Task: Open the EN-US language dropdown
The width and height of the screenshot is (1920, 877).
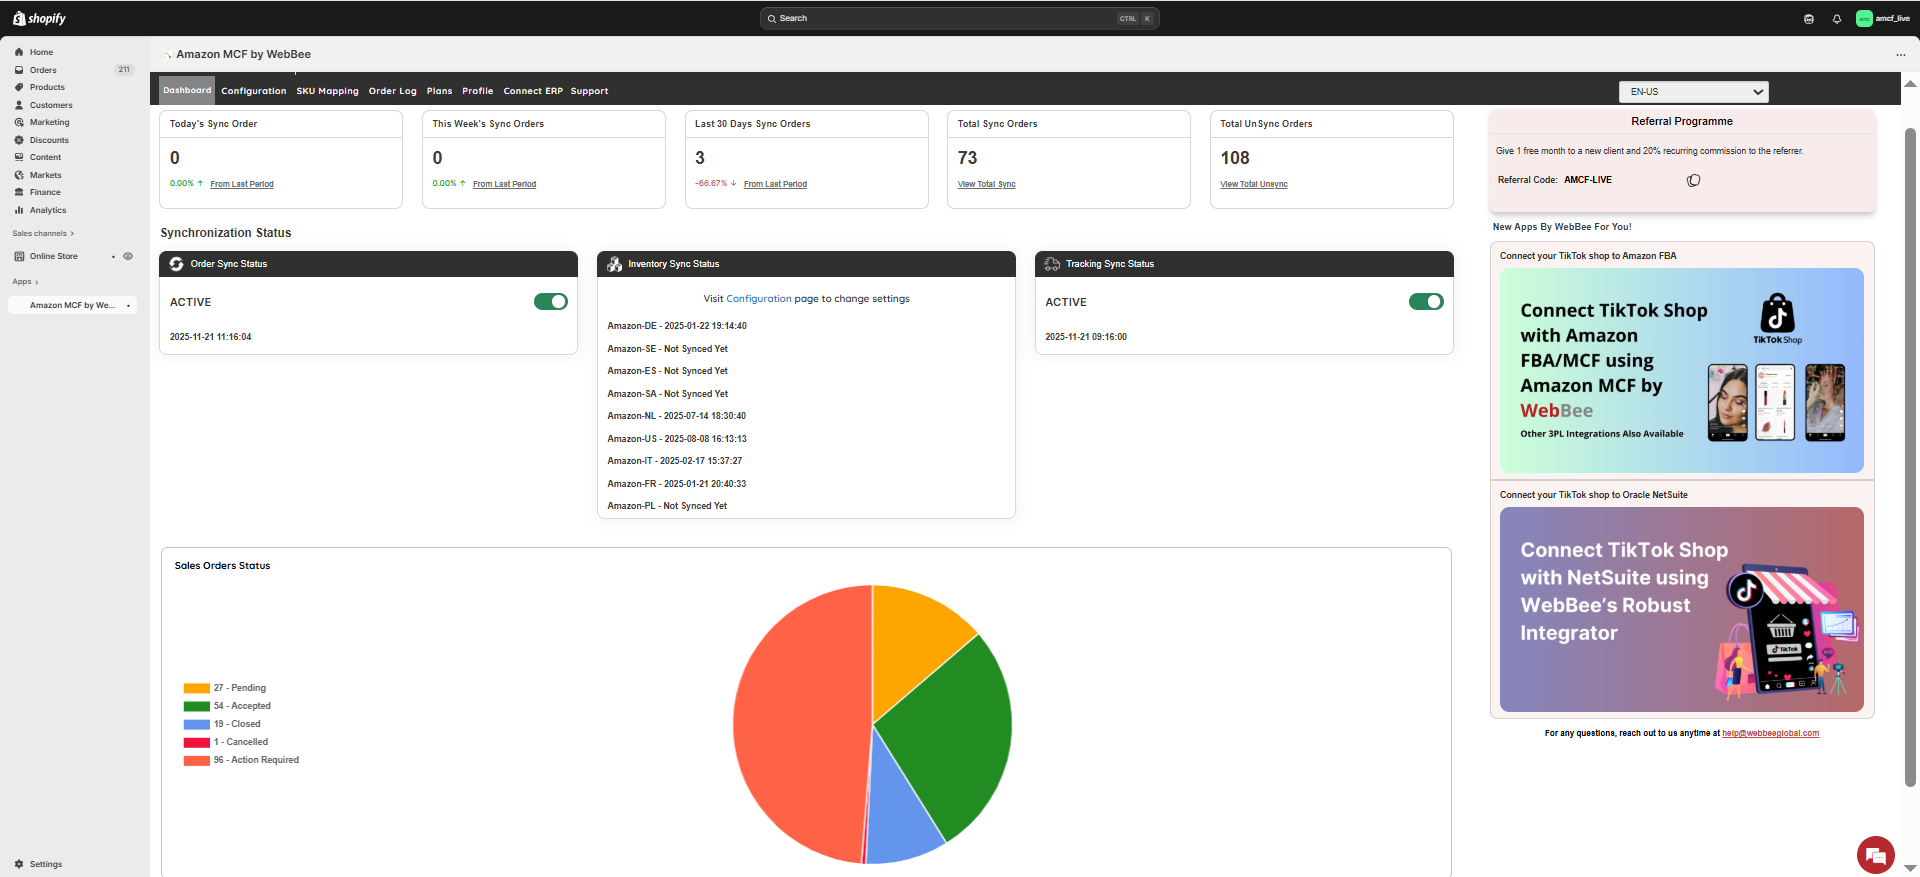Action: (x=1693, y=92)
